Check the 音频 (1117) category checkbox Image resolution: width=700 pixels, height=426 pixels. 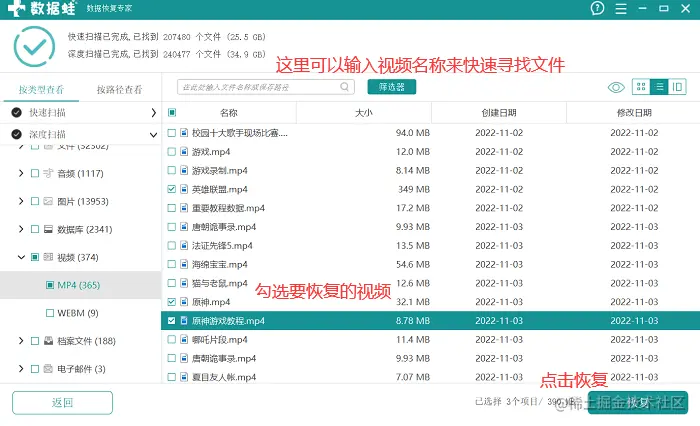(35, 173)
